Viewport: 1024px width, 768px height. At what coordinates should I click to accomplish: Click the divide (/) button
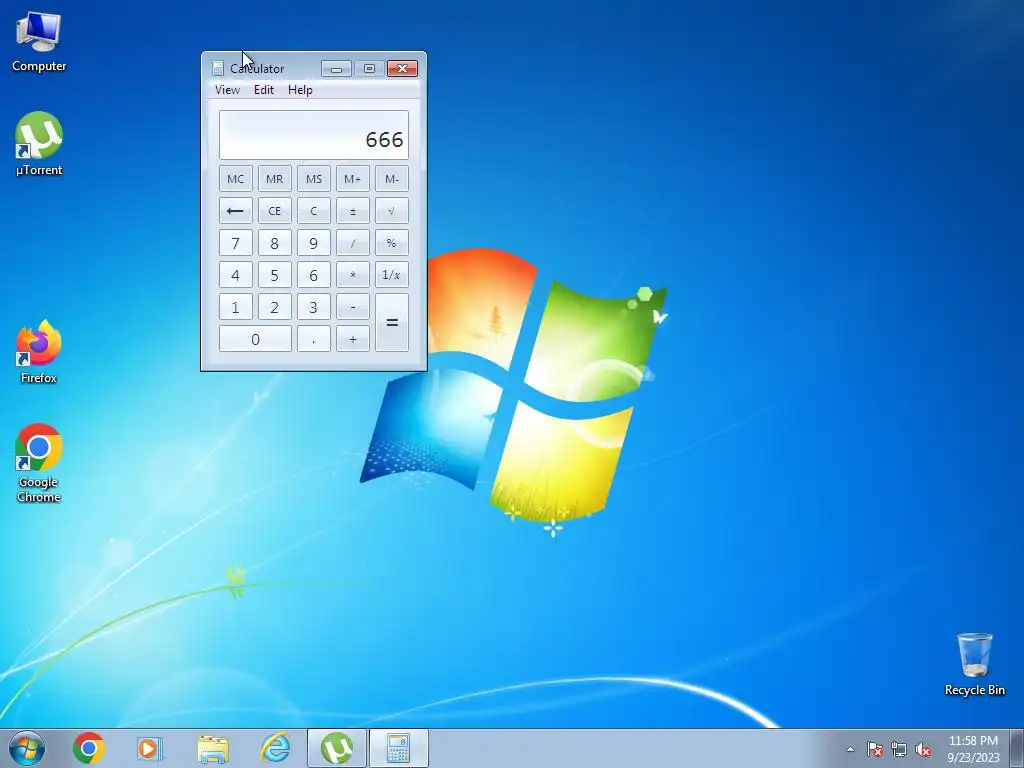(x=353, y=243)
